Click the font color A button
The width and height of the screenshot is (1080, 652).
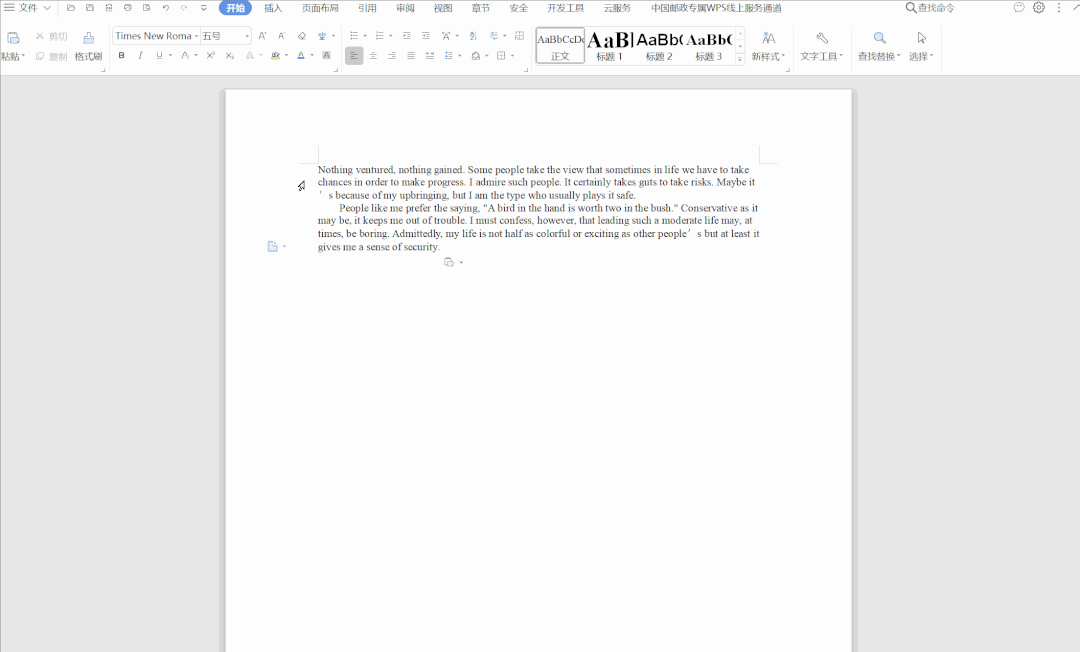[301, 55]
